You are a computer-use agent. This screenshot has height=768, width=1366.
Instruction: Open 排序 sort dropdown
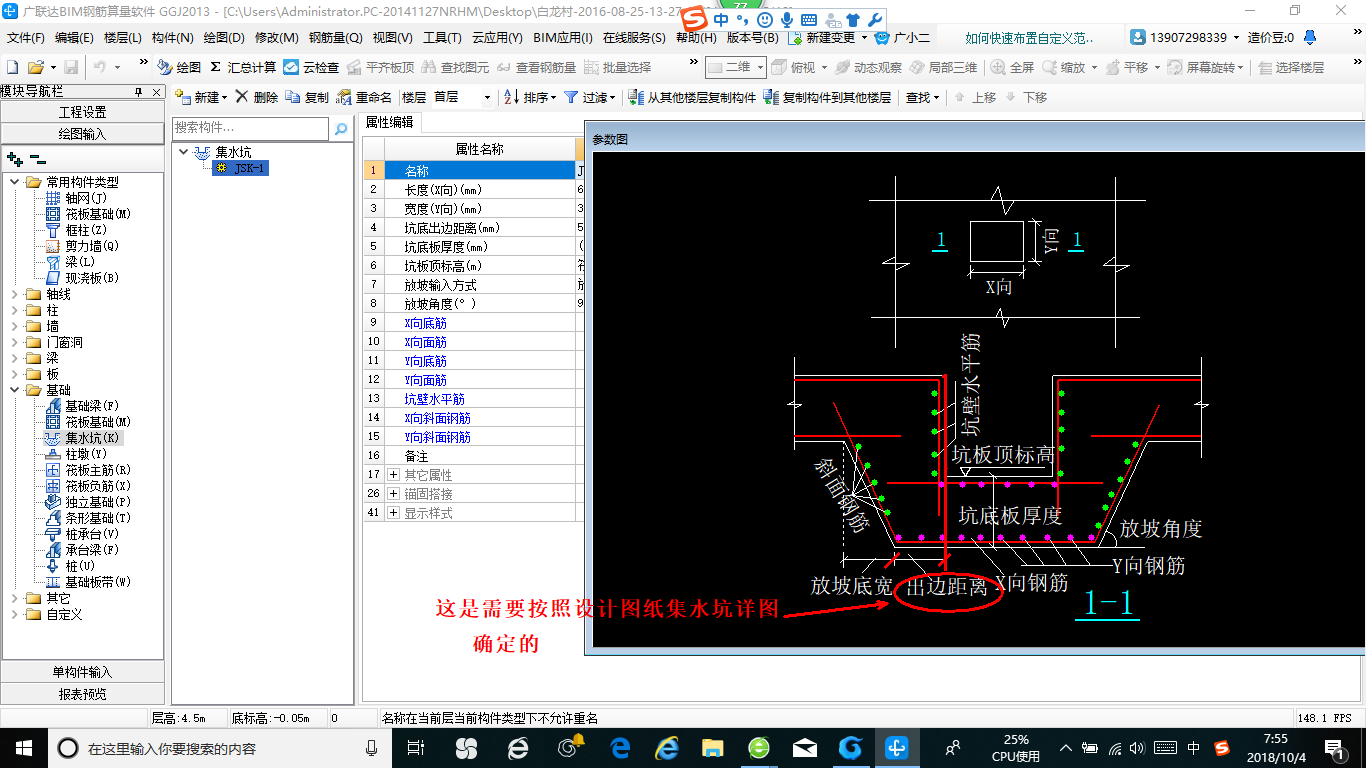530,97
